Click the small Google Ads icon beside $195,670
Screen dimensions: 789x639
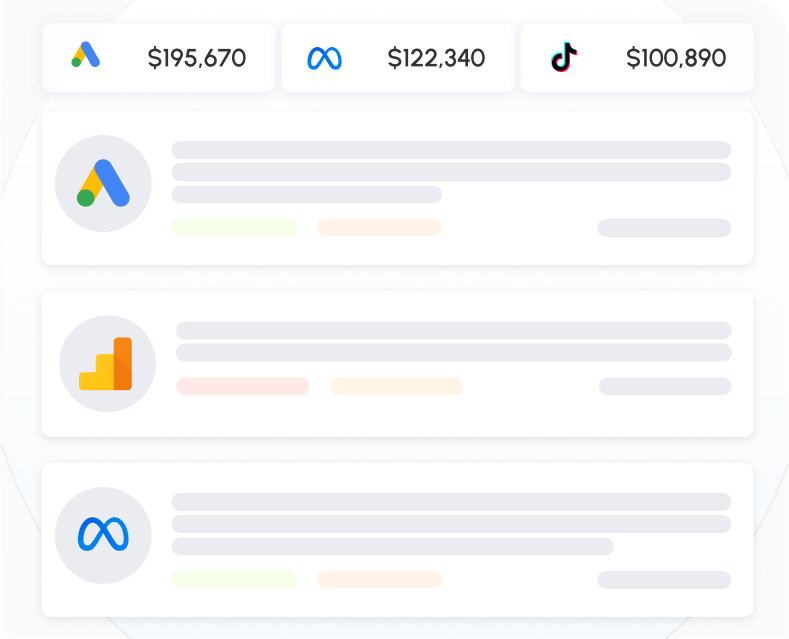pyautogui.click(x=86, y=54)
